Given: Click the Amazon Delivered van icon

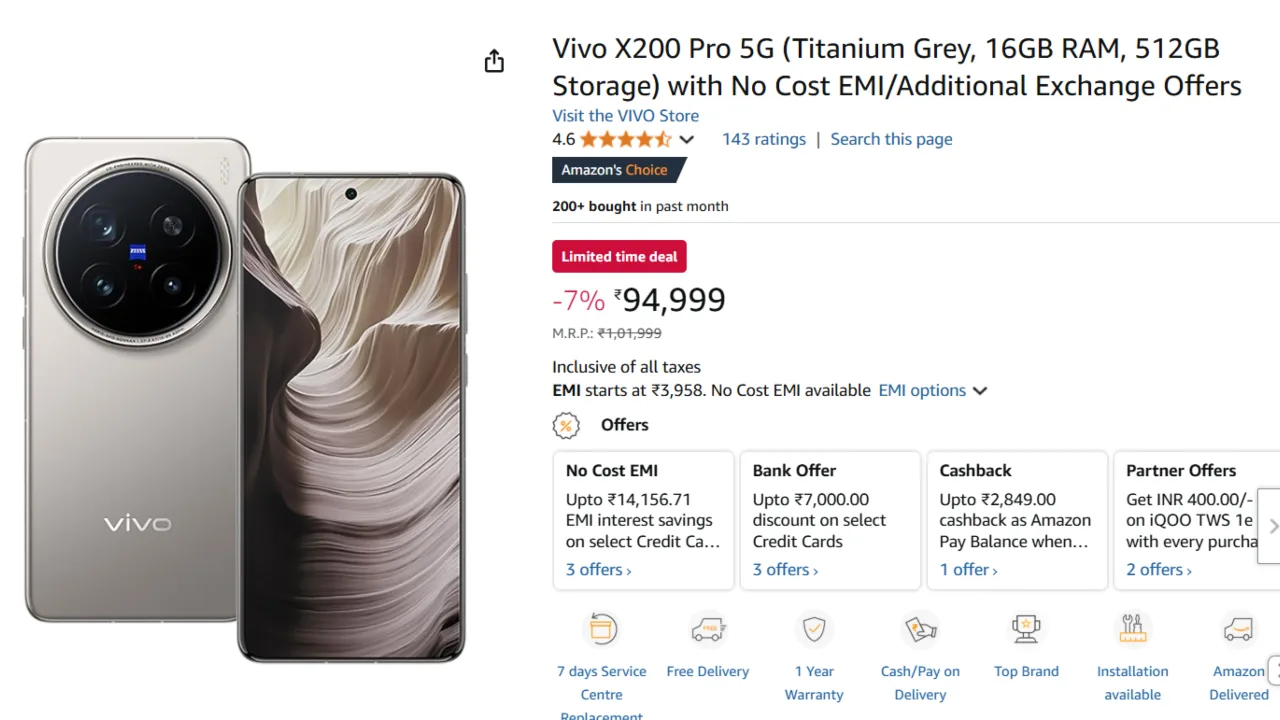Looking at the screenshot, I should [1238, 629].
